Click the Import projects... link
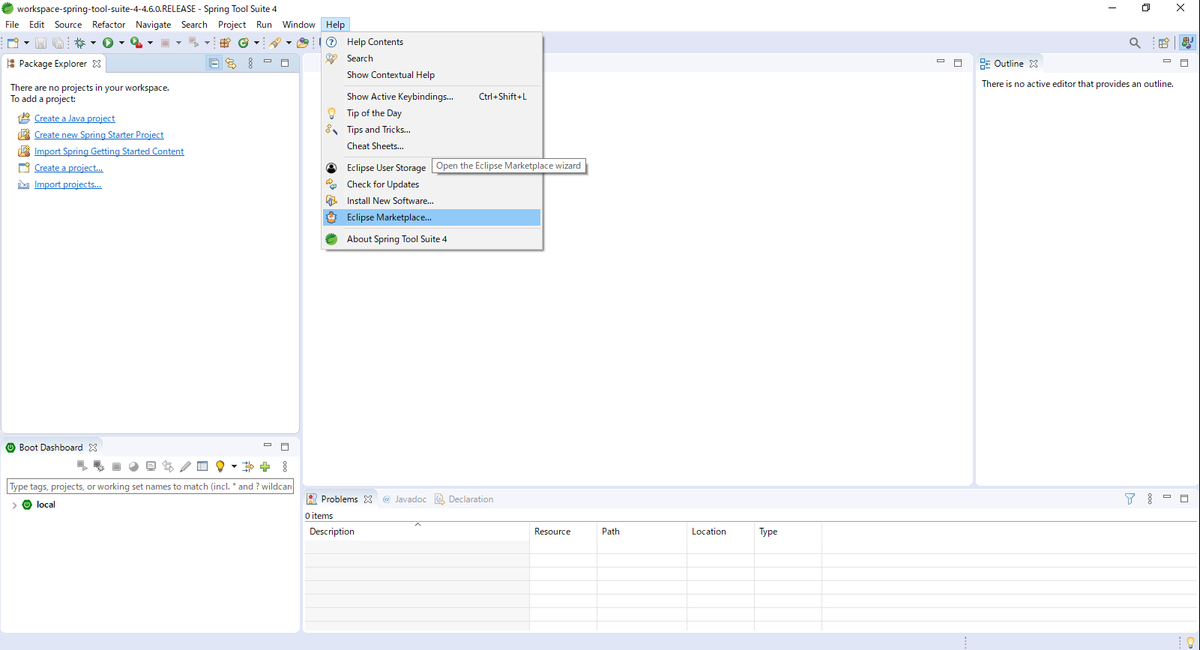This screenshot has height=650, width=1200. [x=68, y=184]
